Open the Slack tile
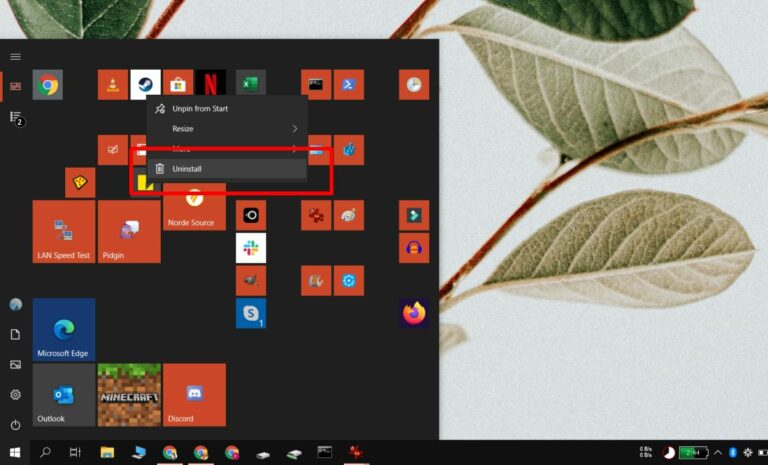This screenshot has height=465, width=768. coord(251,248)
